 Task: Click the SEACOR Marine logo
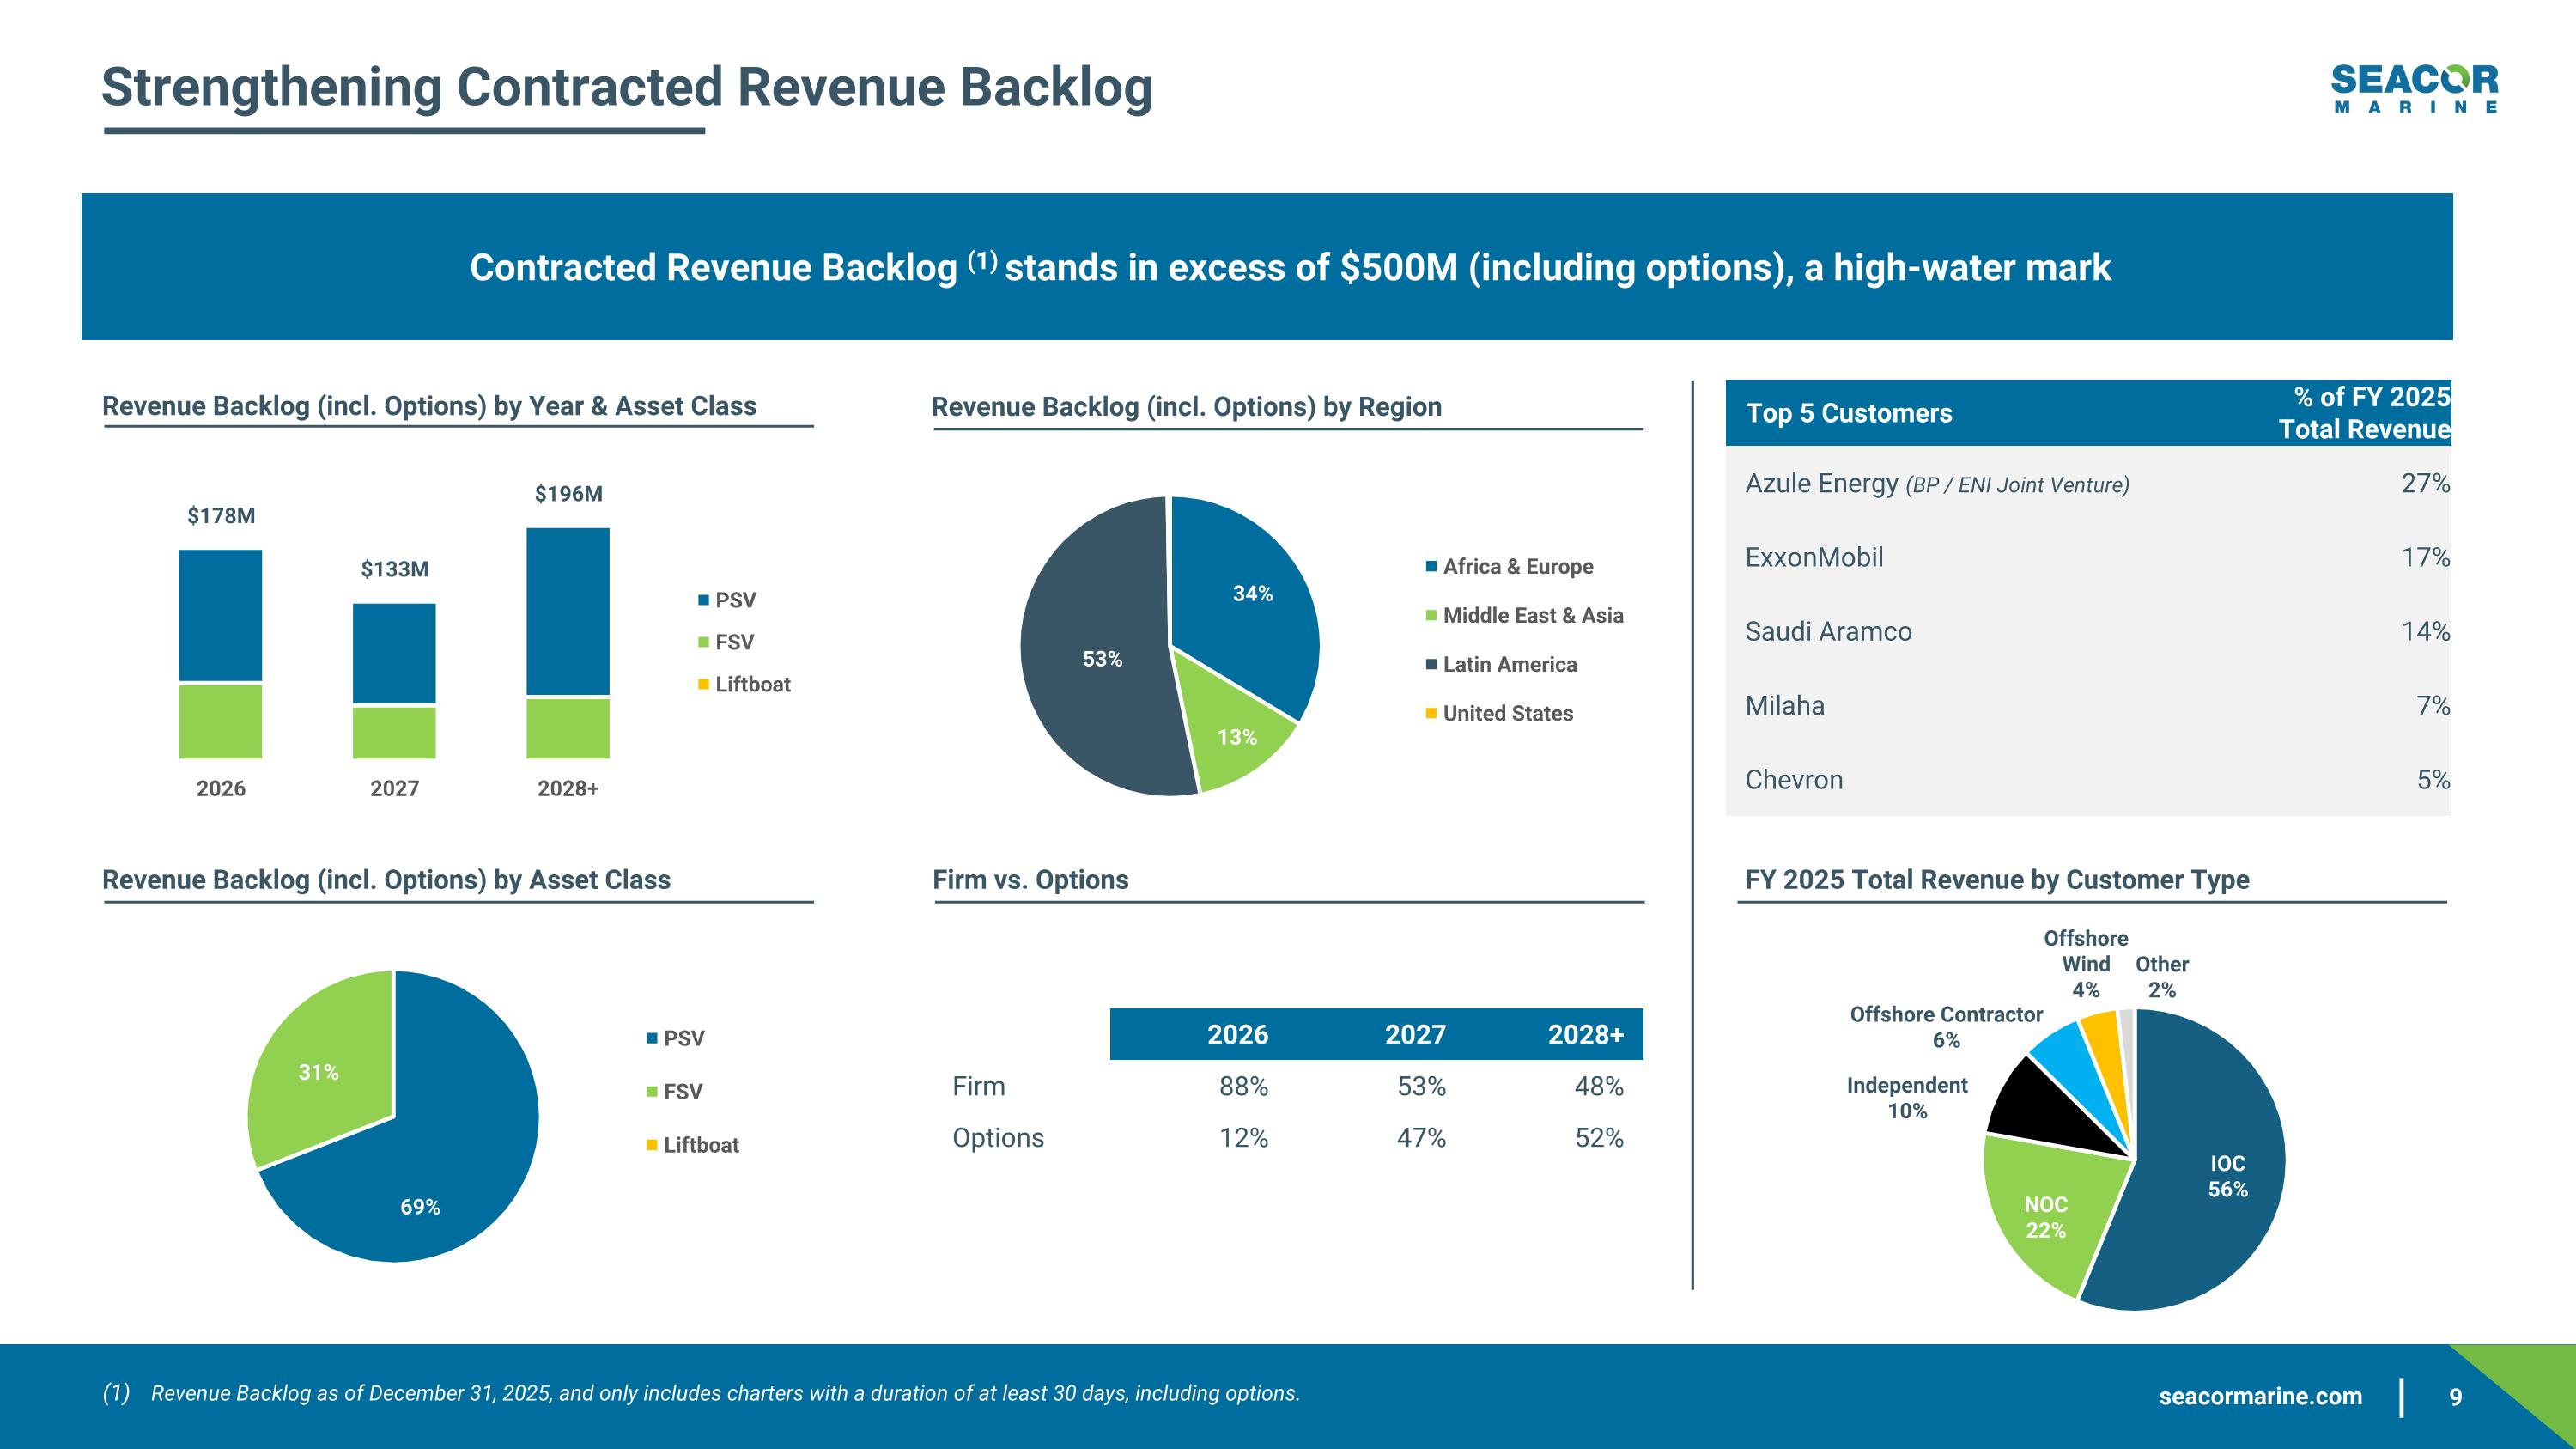pos(2413,89)
